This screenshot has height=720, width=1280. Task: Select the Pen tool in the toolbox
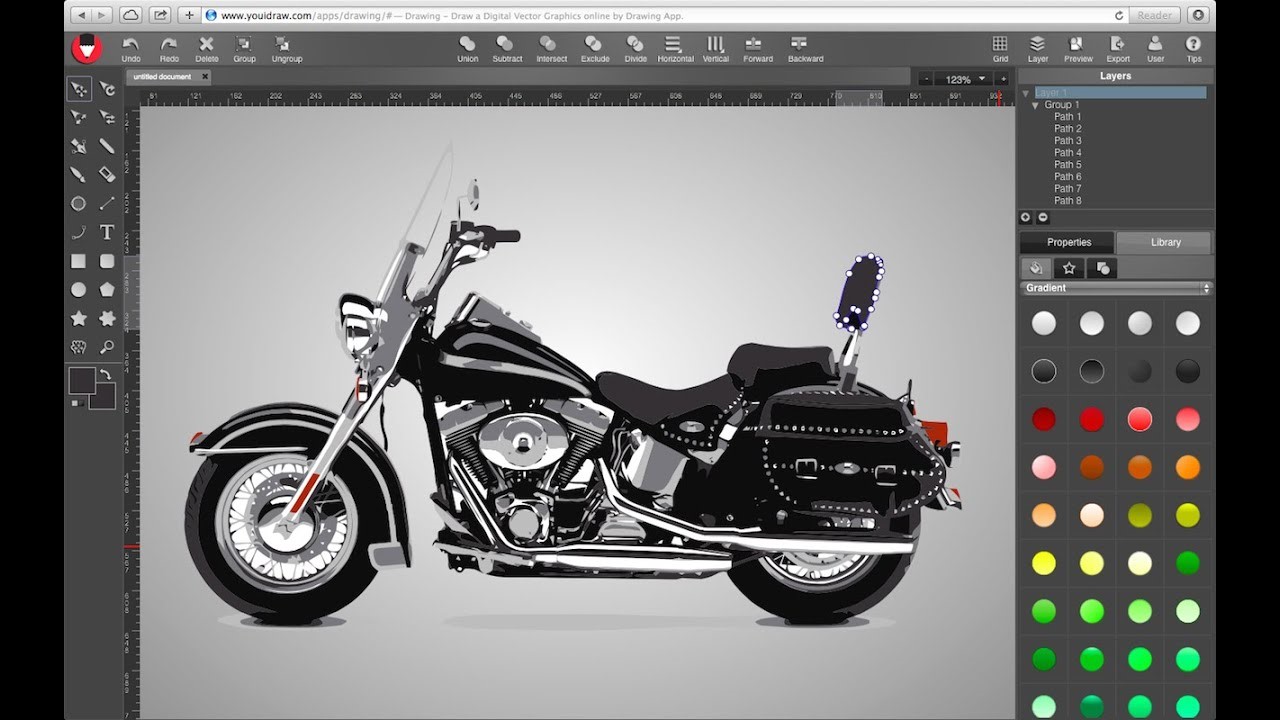click(78, 145)
